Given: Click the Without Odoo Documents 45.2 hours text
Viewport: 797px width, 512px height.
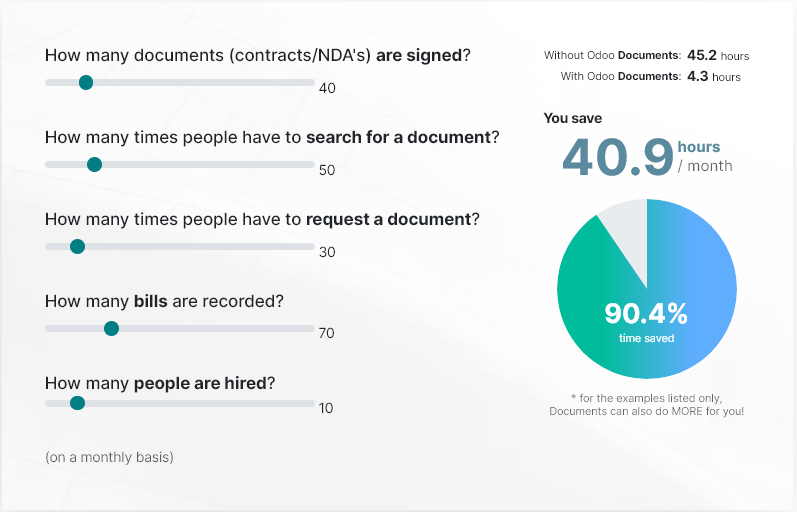Looking at the screenshot, I should tap(647, 55).
